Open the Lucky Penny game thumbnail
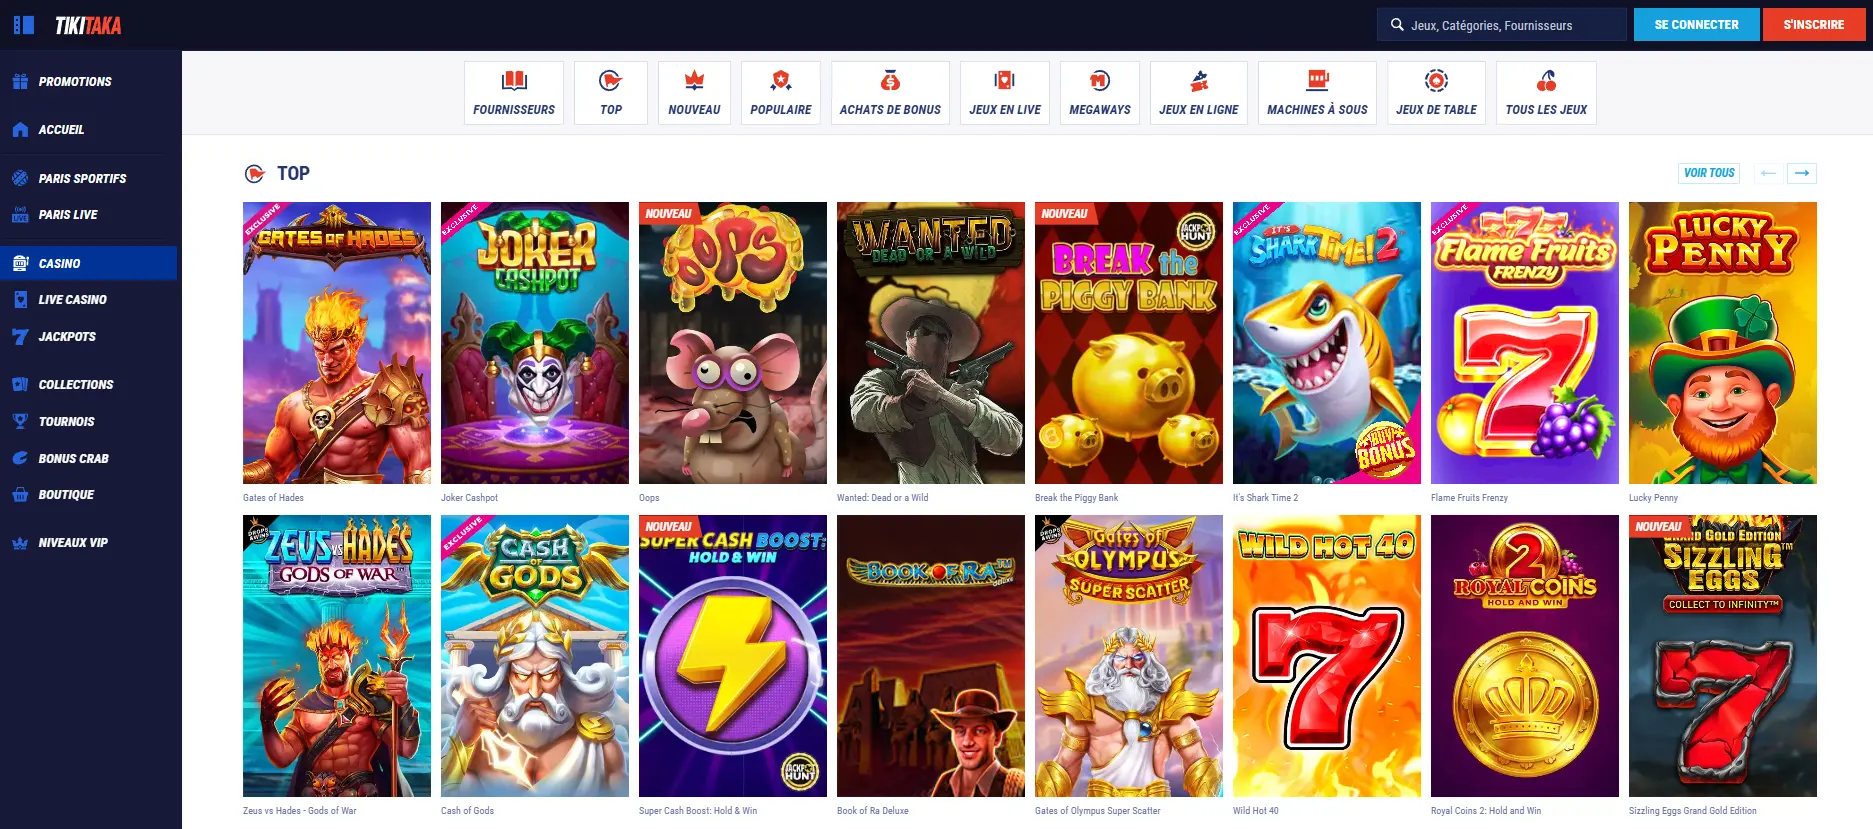This screenshot has height=829, width=1873. click(x=1723, y=343)
